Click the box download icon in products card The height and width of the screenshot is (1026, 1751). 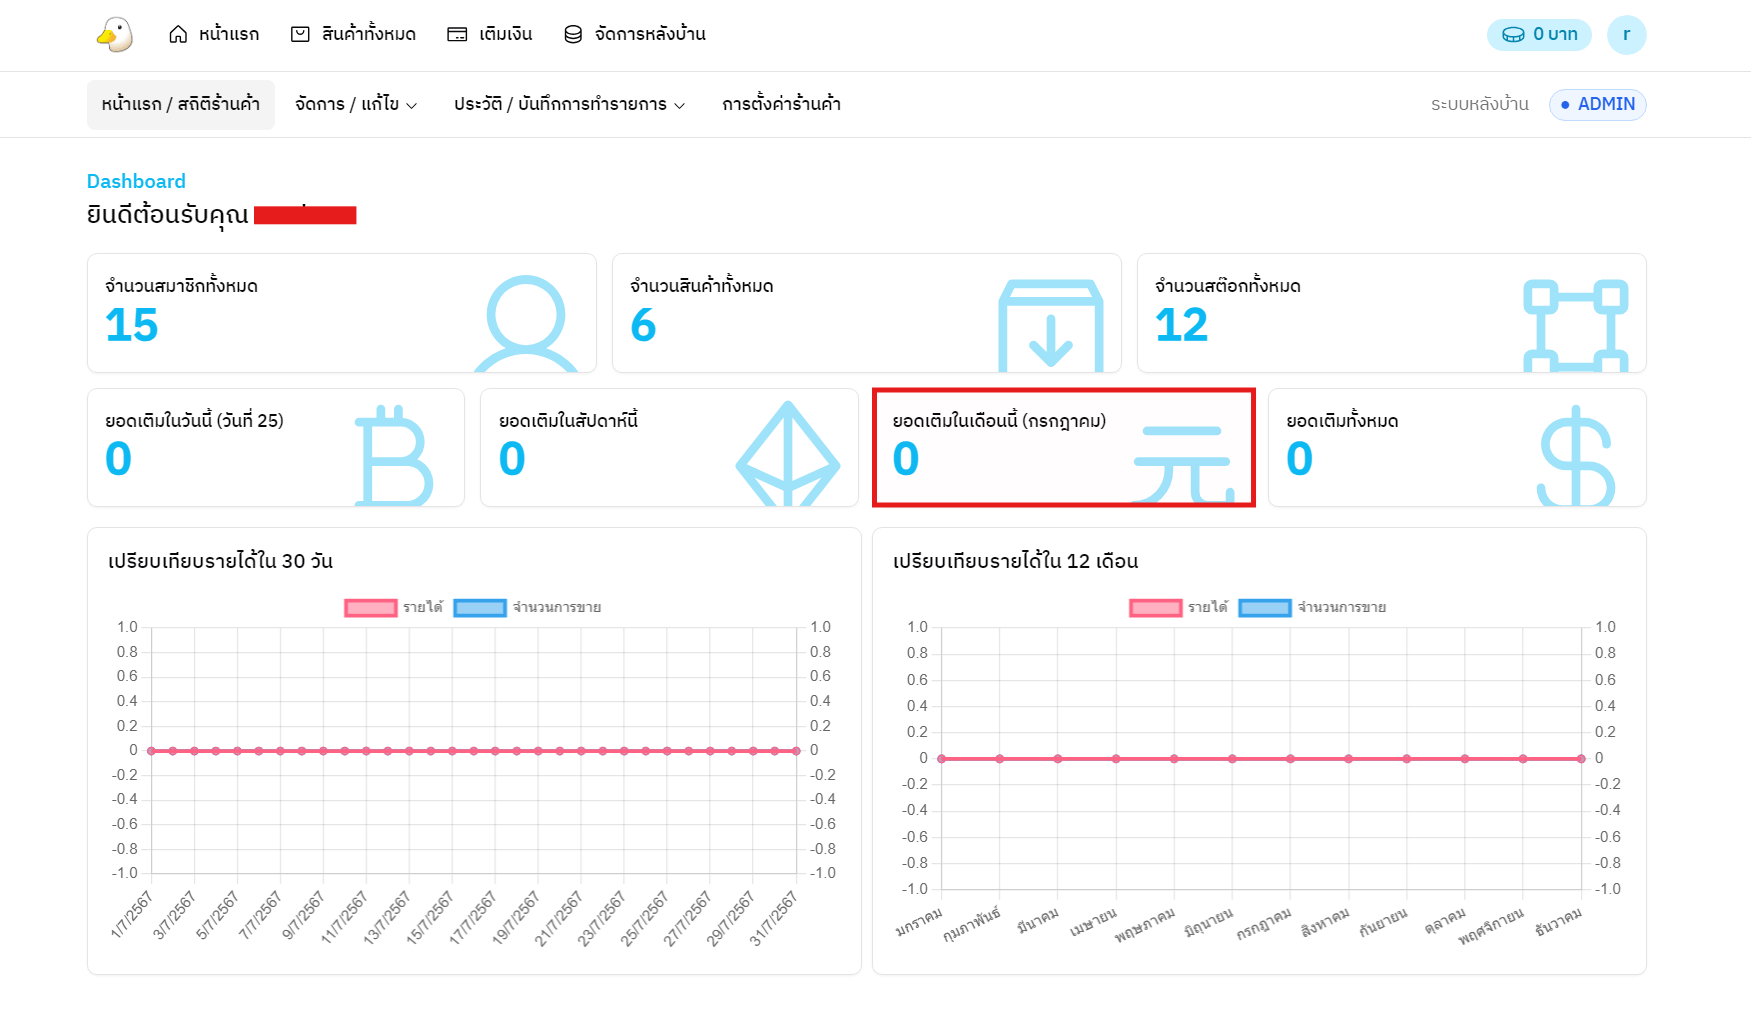coord(1051,326)
